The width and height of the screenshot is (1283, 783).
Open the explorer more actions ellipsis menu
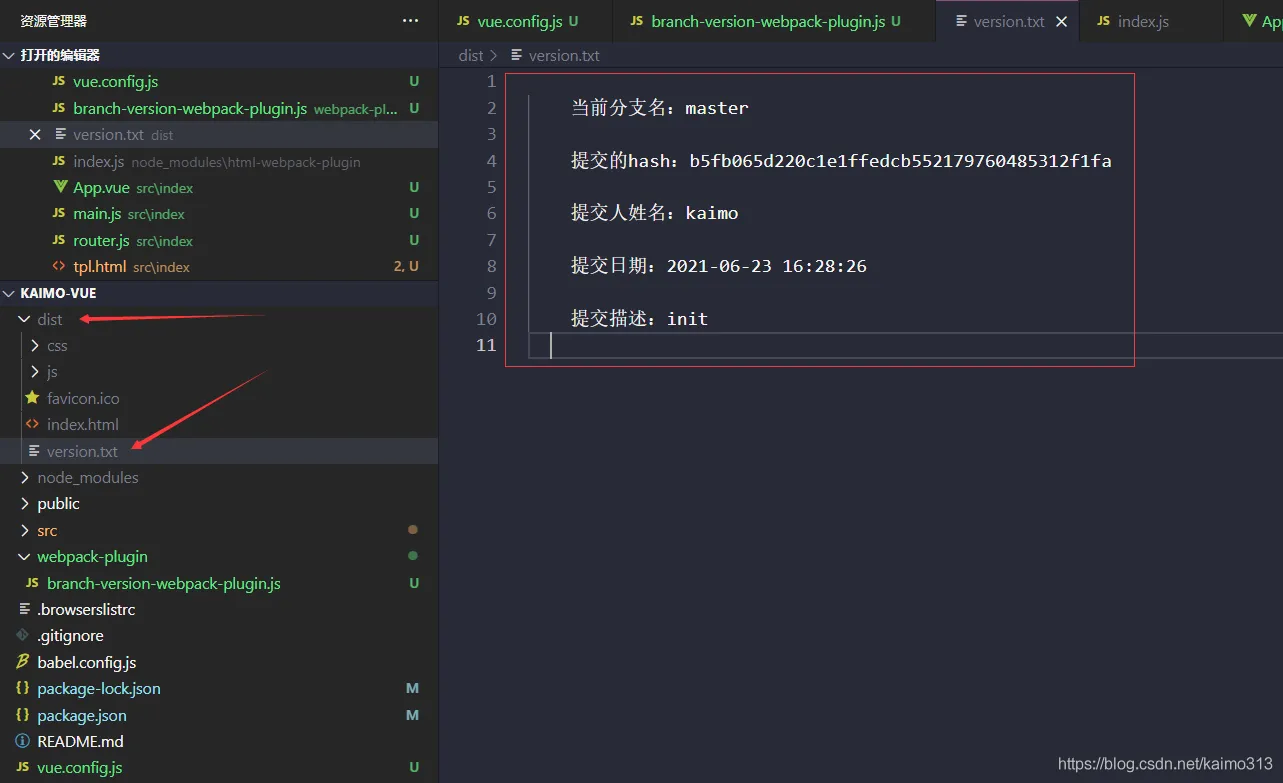pos(410,20)
